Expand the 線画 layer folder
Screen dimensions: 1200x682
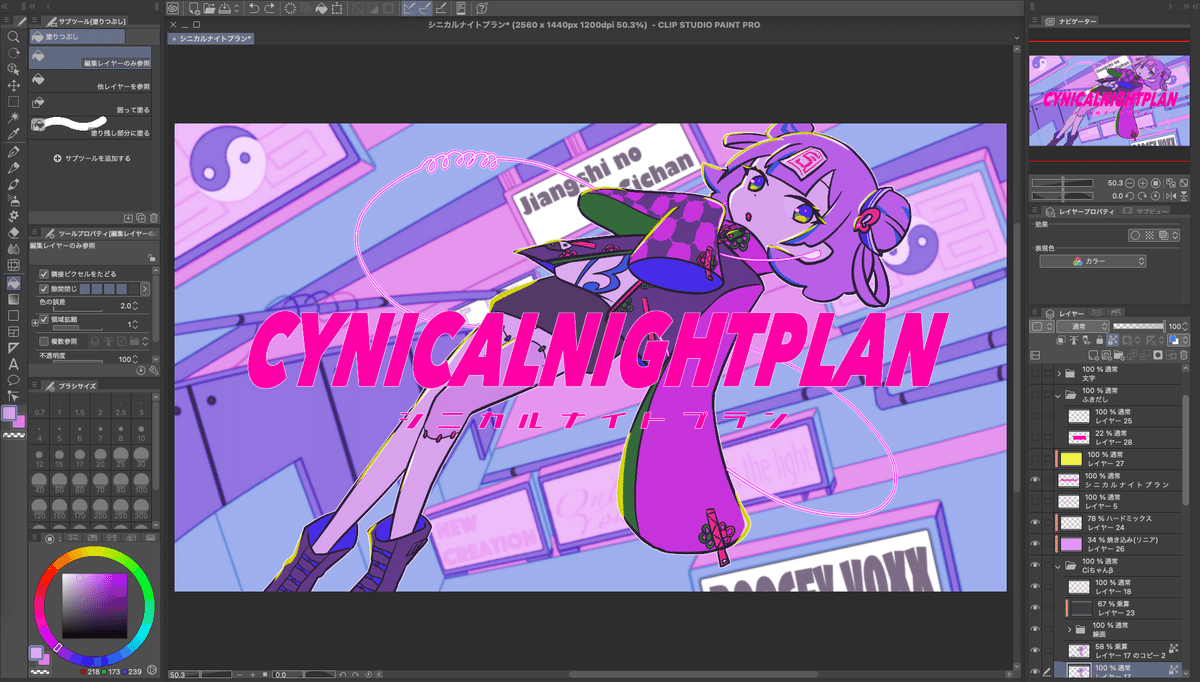1069,629
